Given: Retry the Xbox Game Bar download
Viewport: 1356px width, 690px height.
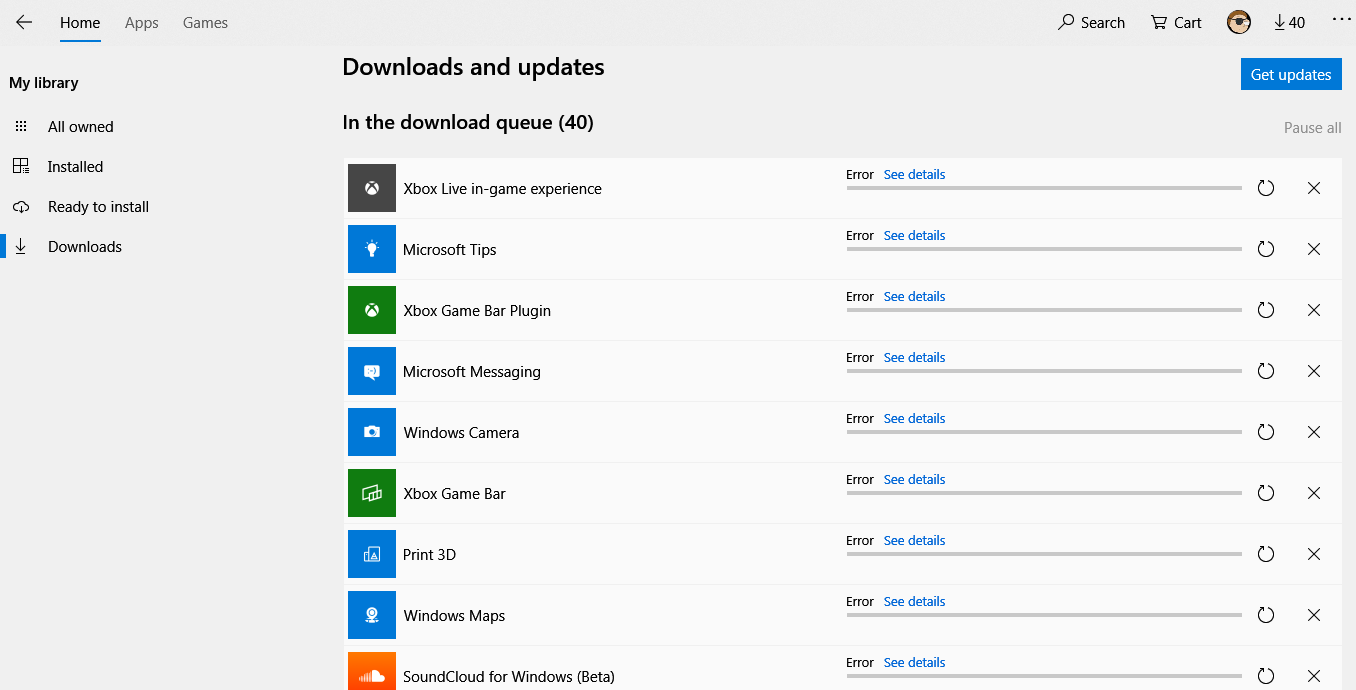Looking at the screenshot, I should 1266,493.
